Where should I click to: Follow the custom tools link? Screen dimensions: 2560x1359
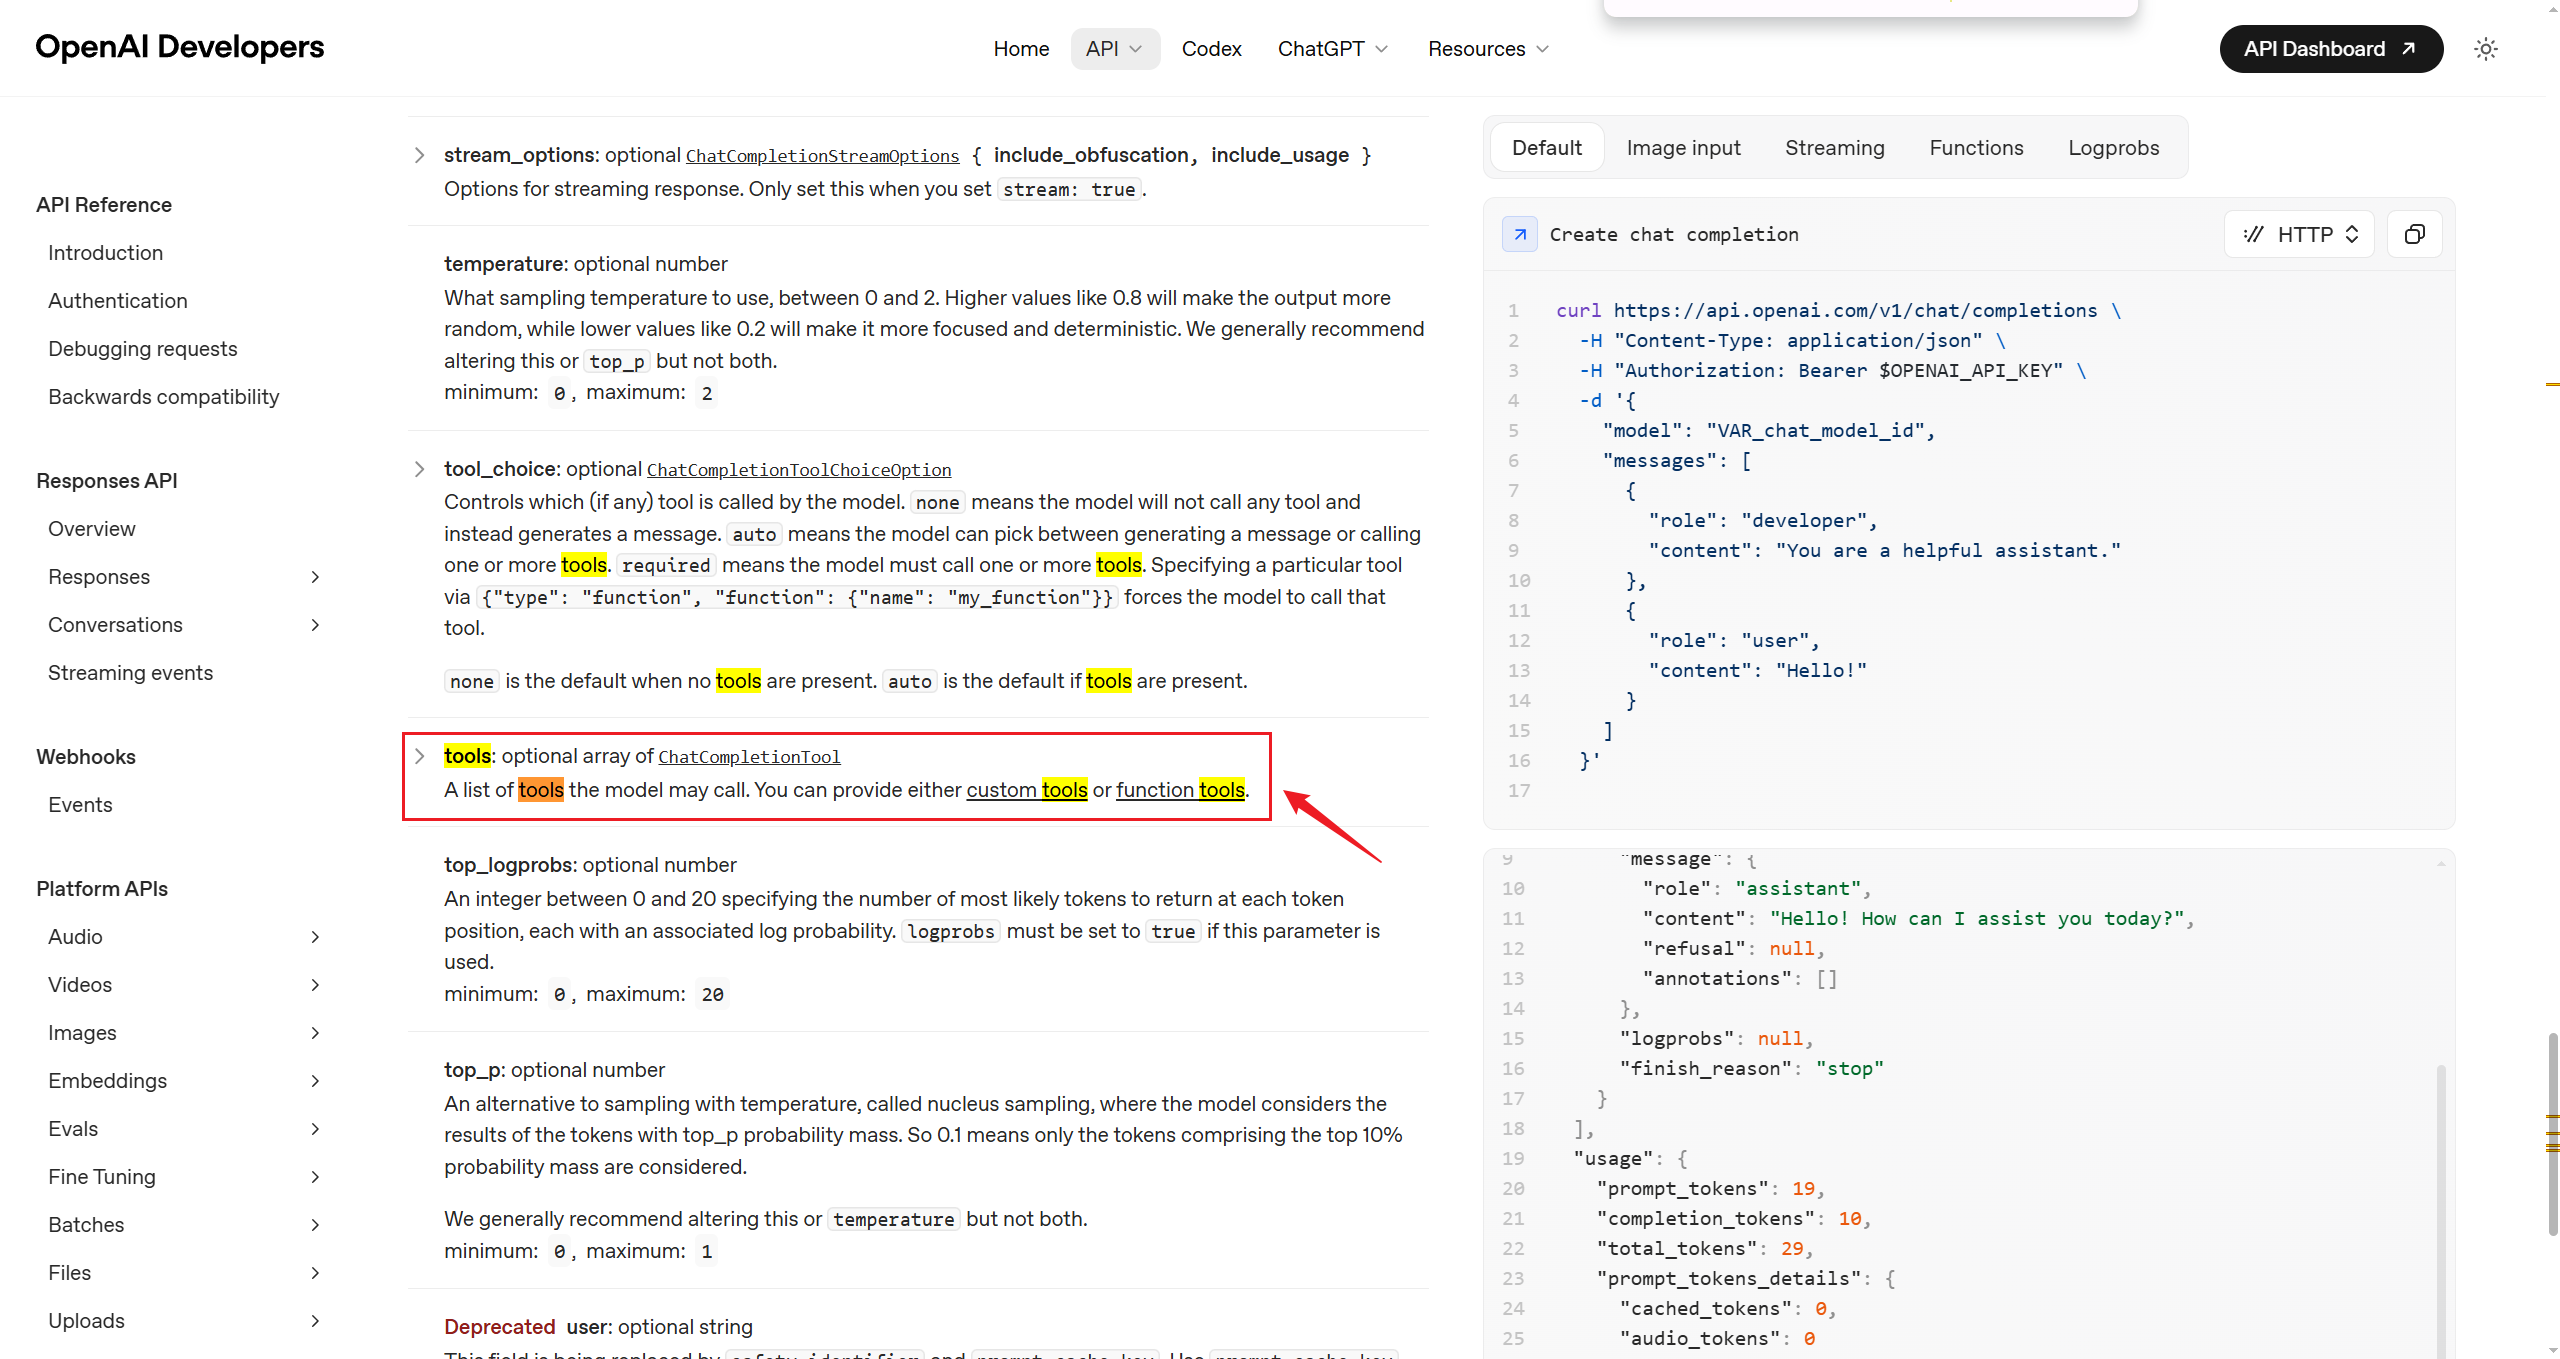click(x=1027, y=790)
